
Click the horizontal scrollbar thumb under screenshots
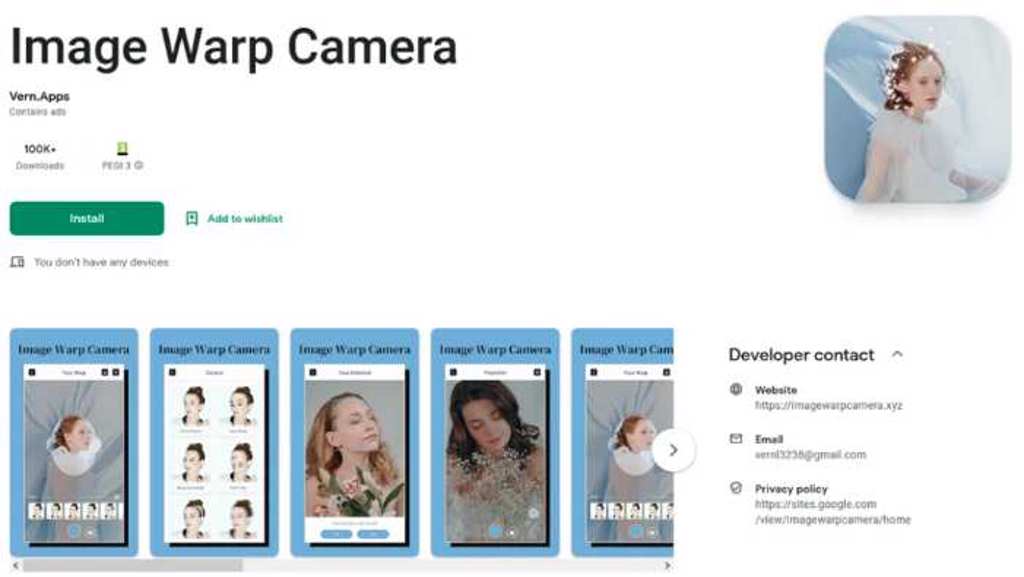(133, 566)
